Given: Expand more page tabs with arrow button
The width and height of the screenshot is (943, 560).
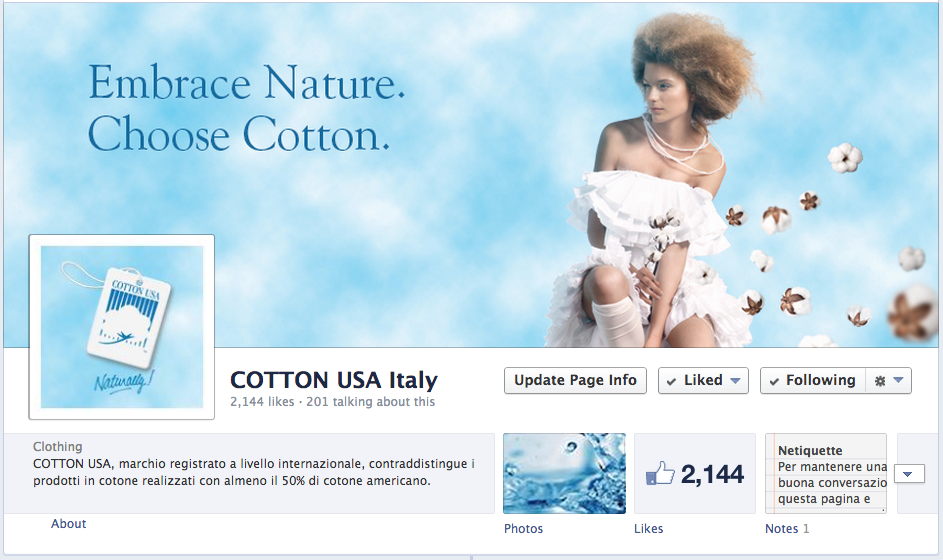Looking at the screenshot, I should pos(909,474).
